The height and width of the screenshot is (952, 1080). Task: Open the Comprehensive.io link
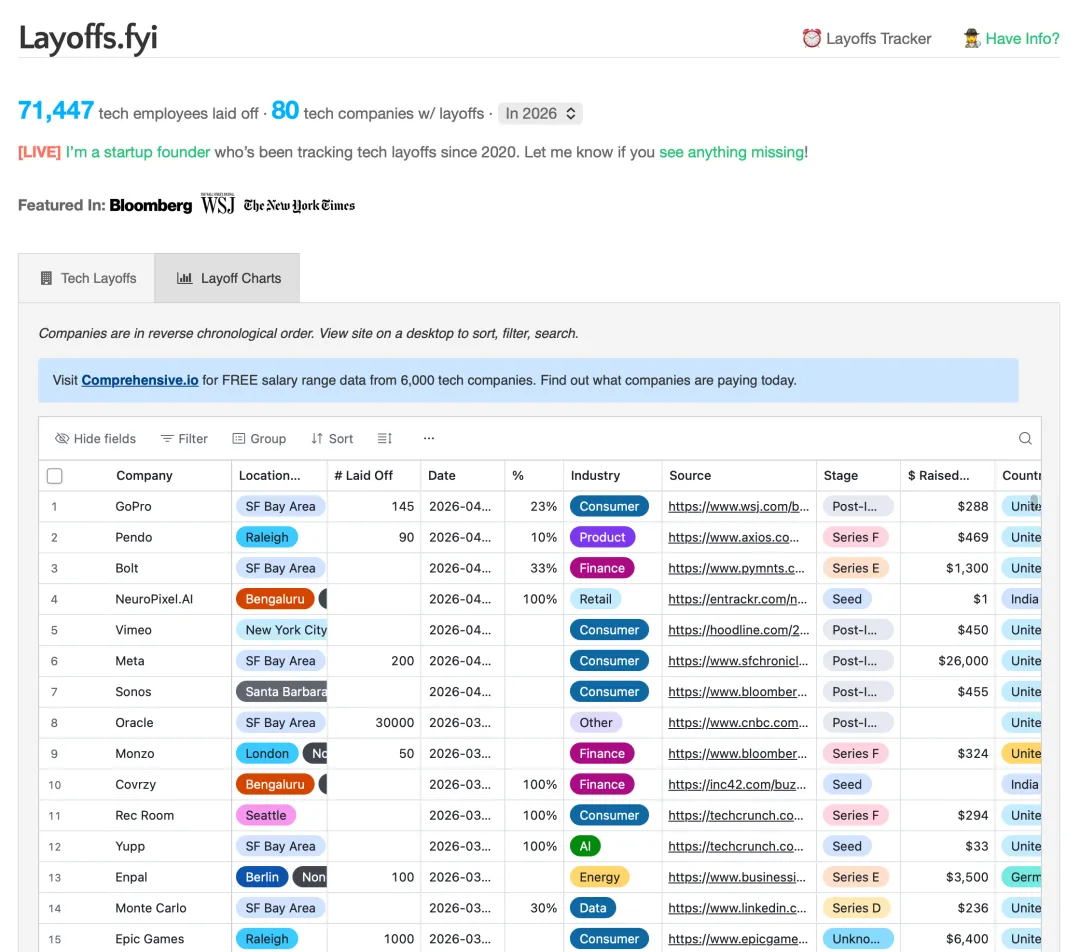pyautogui.click(x=140, y=380)
